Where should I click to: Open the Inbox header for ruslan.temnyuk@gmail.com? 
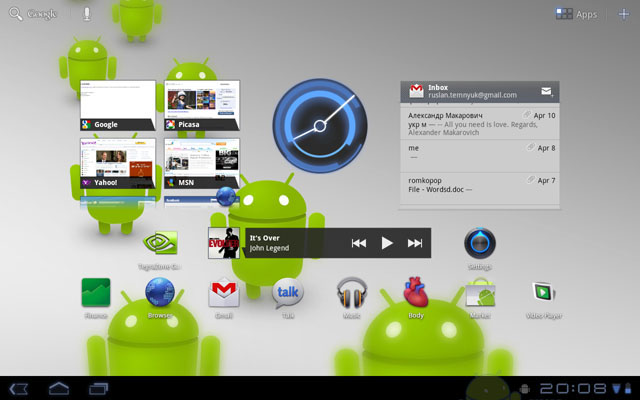click(x=480, y=91)
